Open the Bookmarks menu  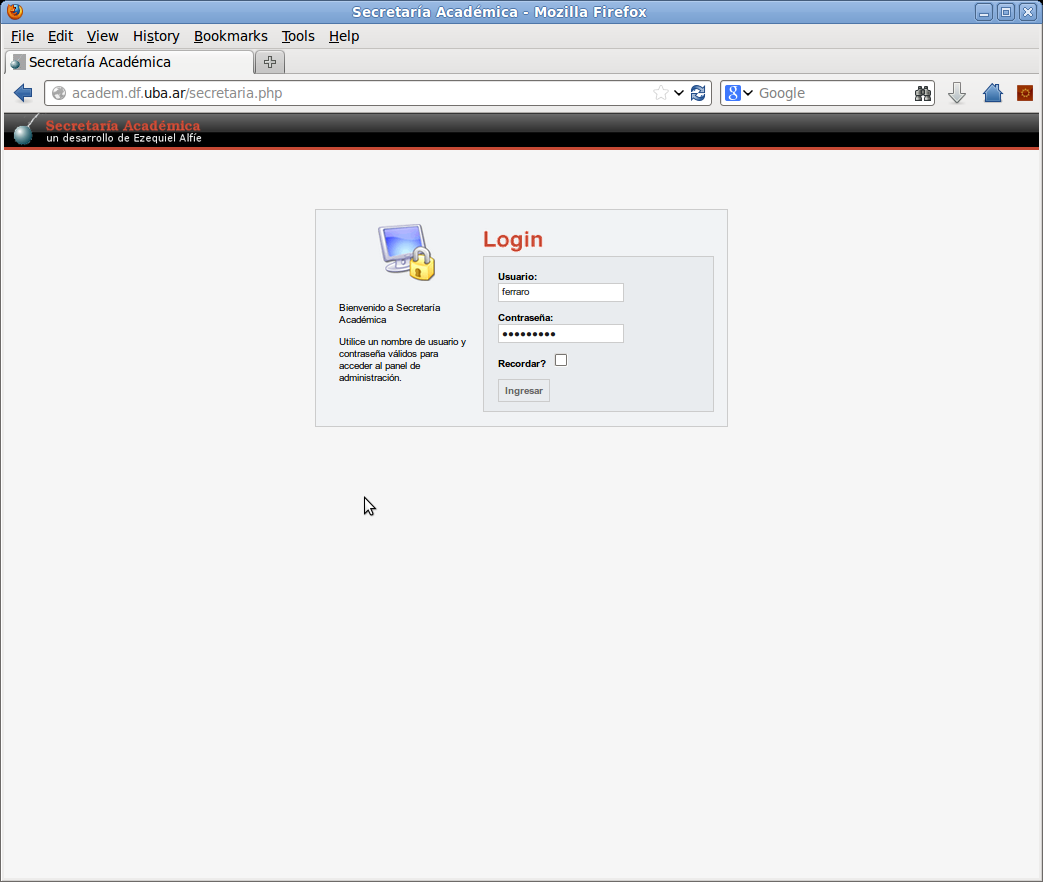[x=231, y=36]
